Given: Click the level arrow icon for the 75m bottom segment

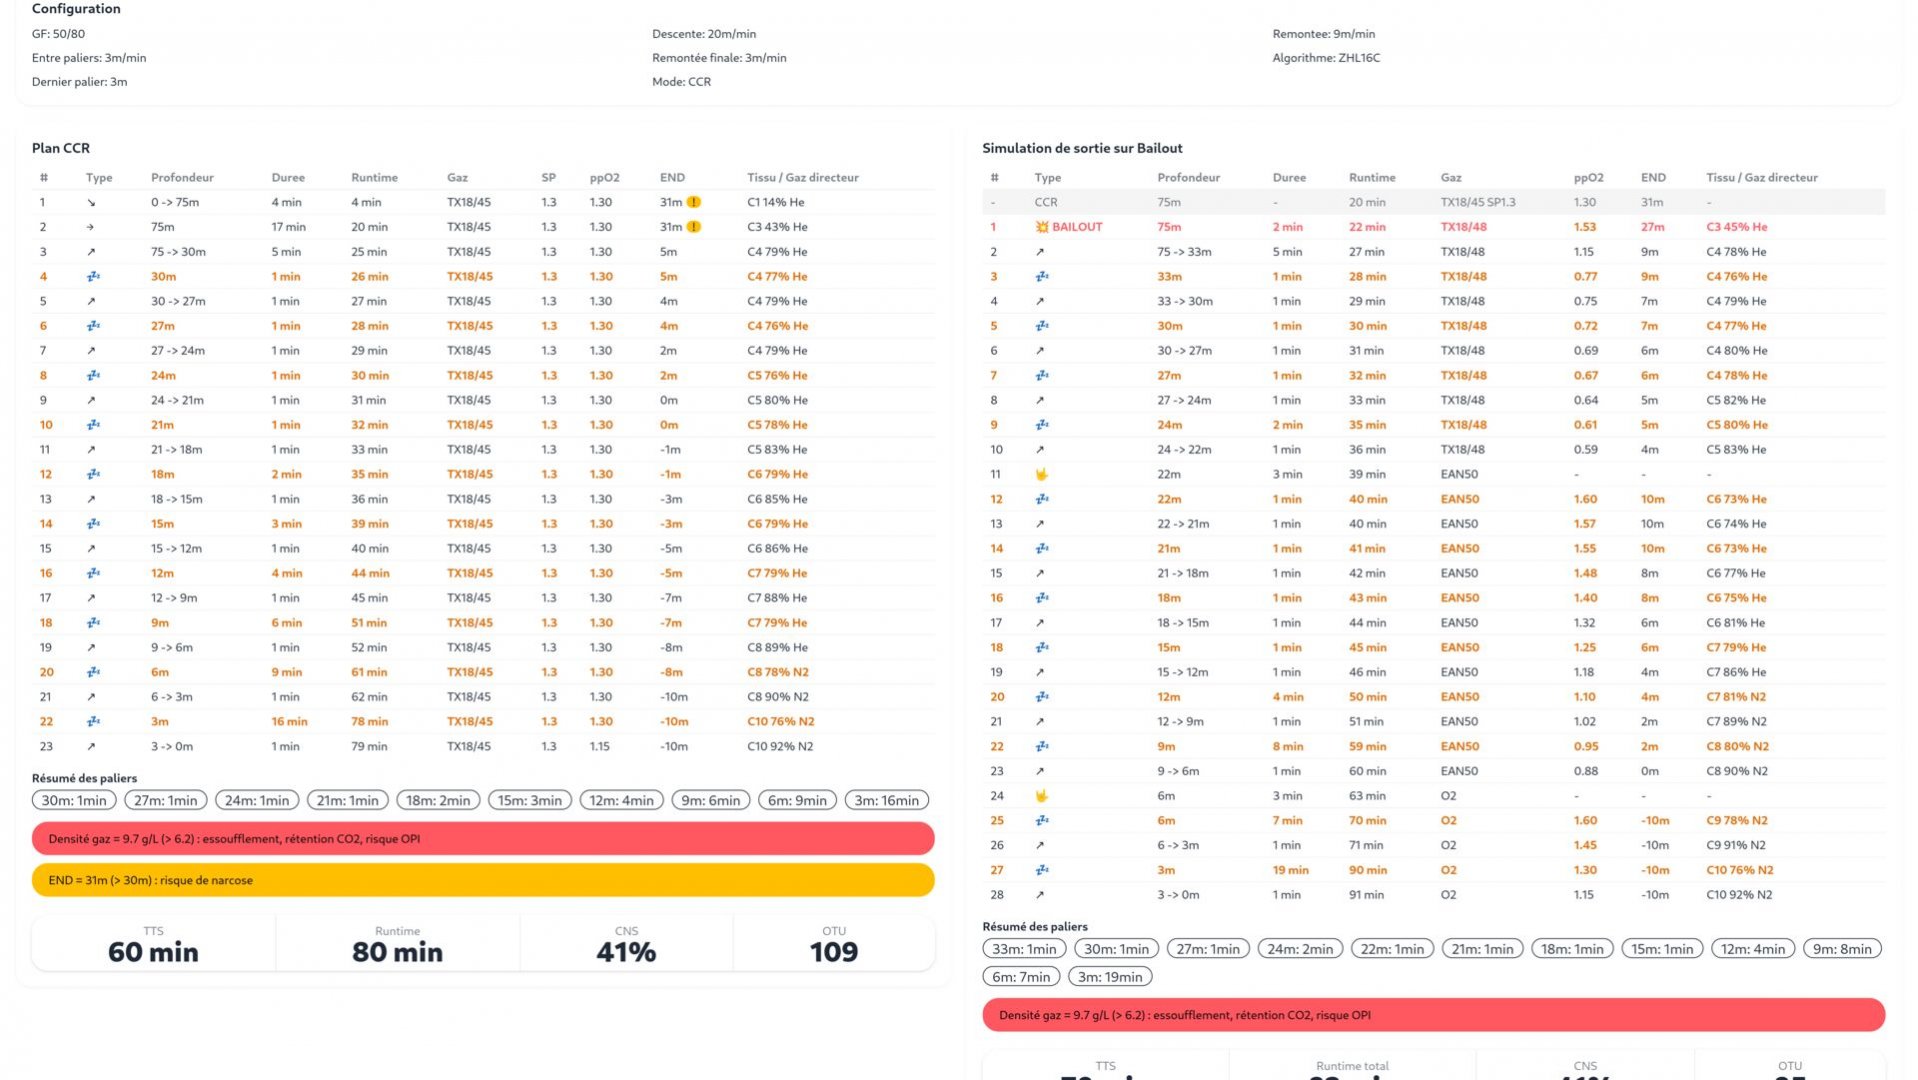Looking at the screenshot, I should tap(91, 227).
